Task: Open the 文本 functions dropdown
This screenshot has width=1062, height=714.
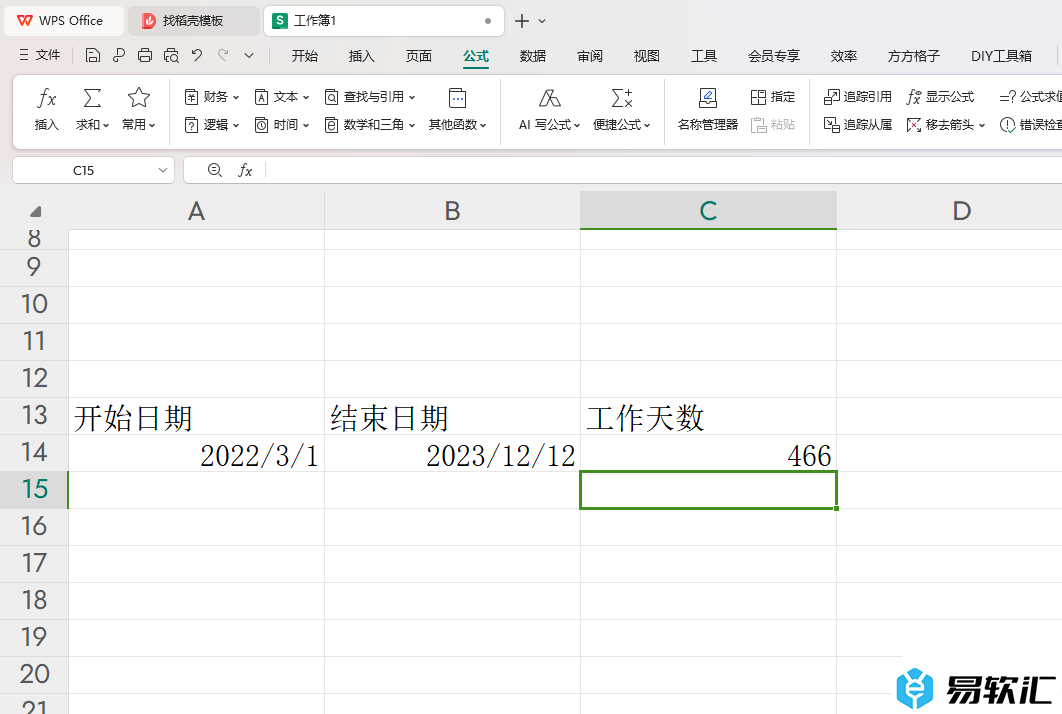Action: pos(282,97)
